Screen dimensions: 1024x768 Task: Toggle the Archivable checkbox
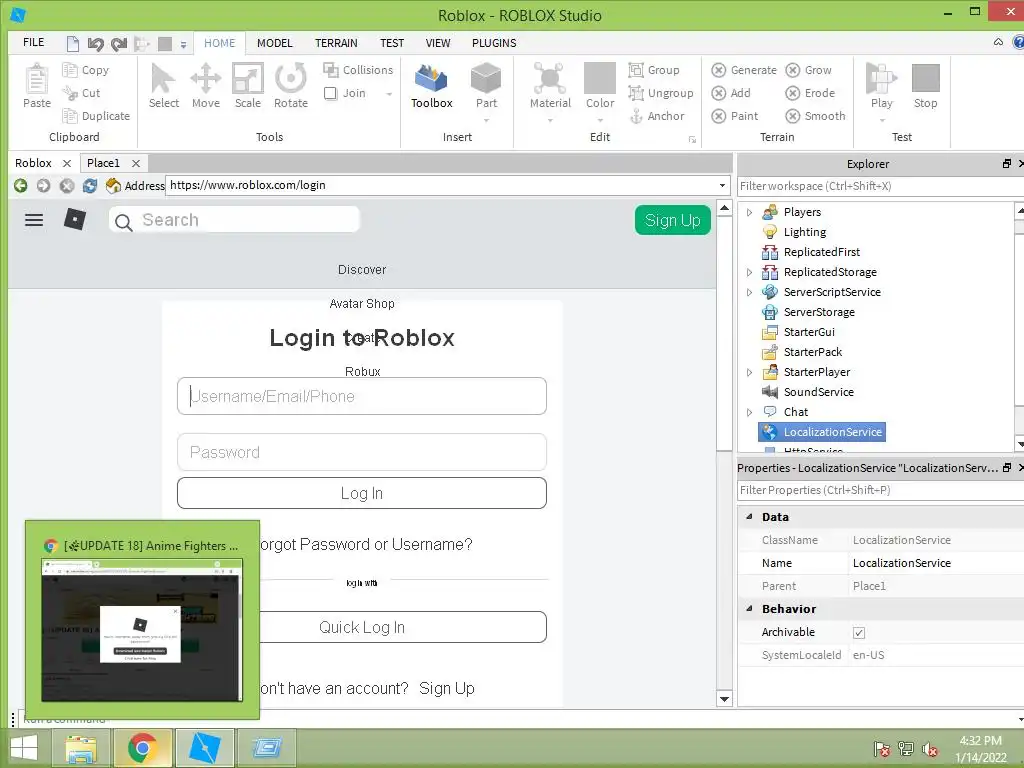(x=859, y=633)
